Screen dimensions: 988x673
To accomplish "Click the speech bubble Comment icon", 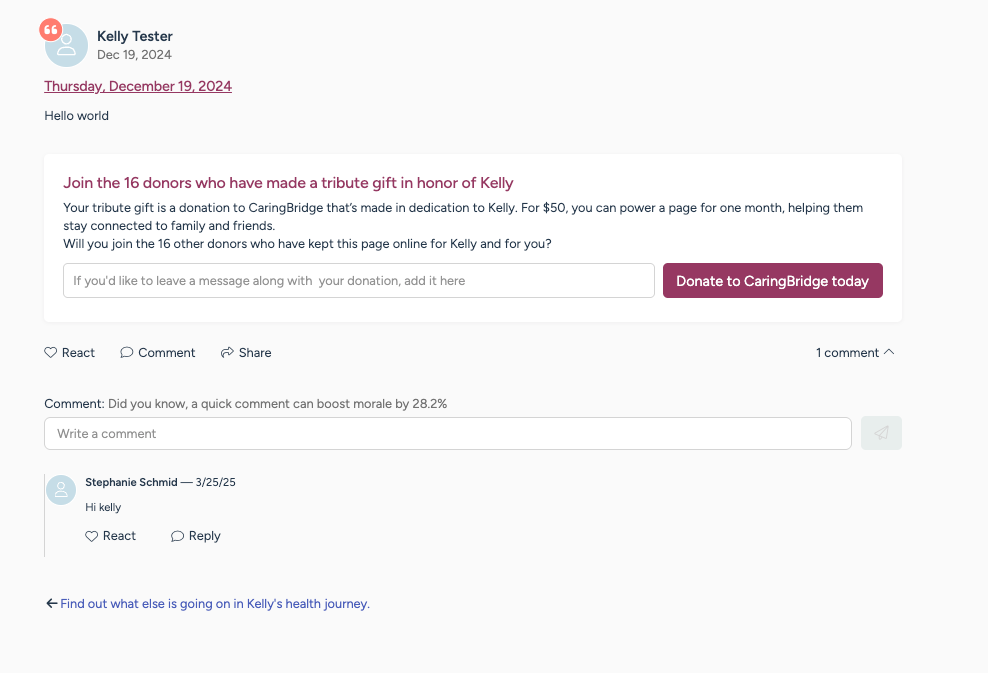I will pyautogui.click(x=127, y=352).
